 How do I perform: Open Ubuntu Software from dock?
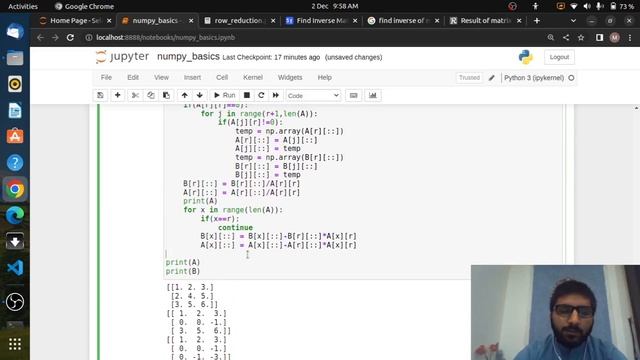click(x=15, y=136)
